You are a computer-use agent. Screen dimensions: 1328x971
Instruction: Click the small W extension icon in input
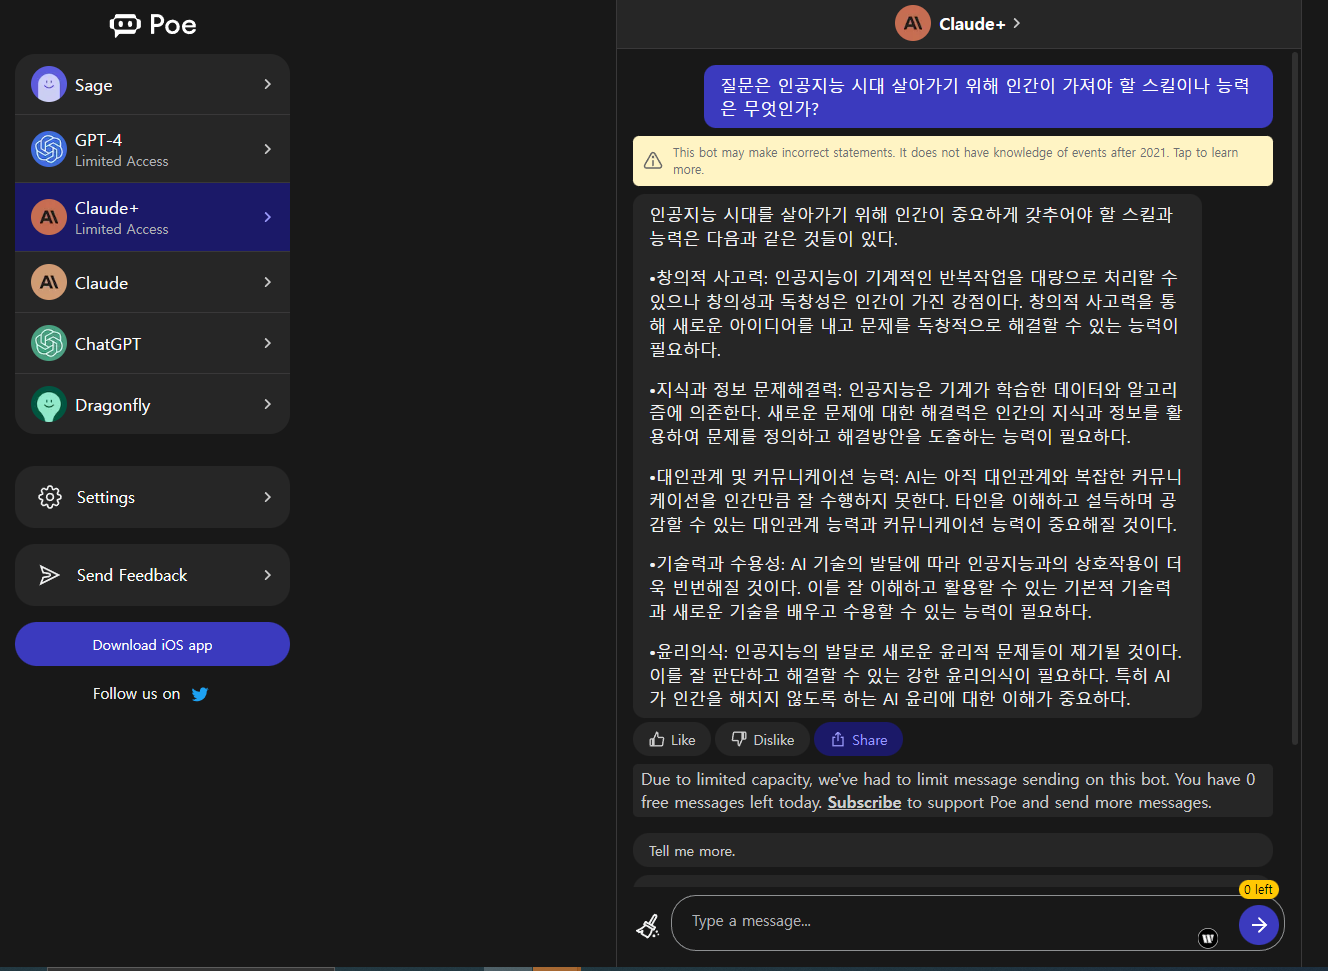coord(1208,938)
